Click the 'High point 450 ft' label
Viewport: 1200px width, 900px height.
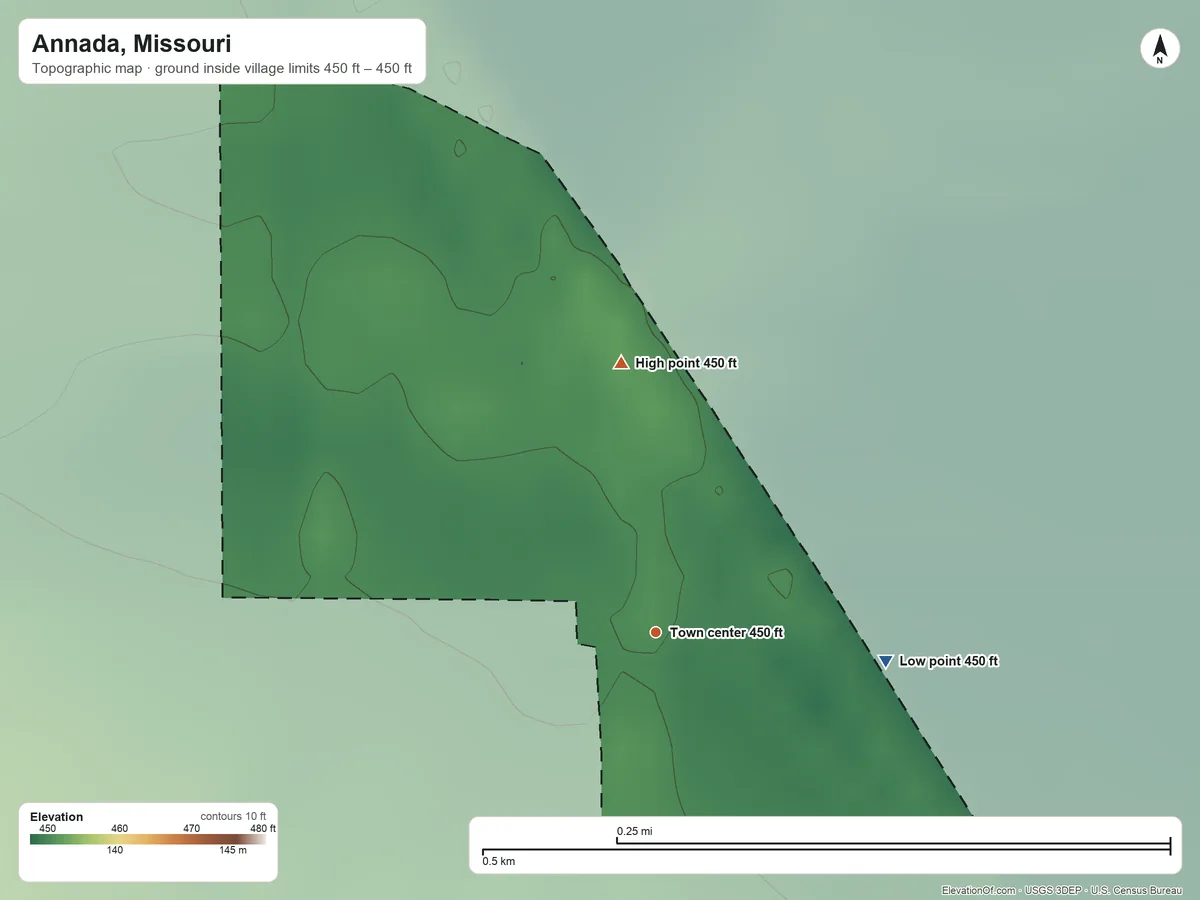(686, 363)
